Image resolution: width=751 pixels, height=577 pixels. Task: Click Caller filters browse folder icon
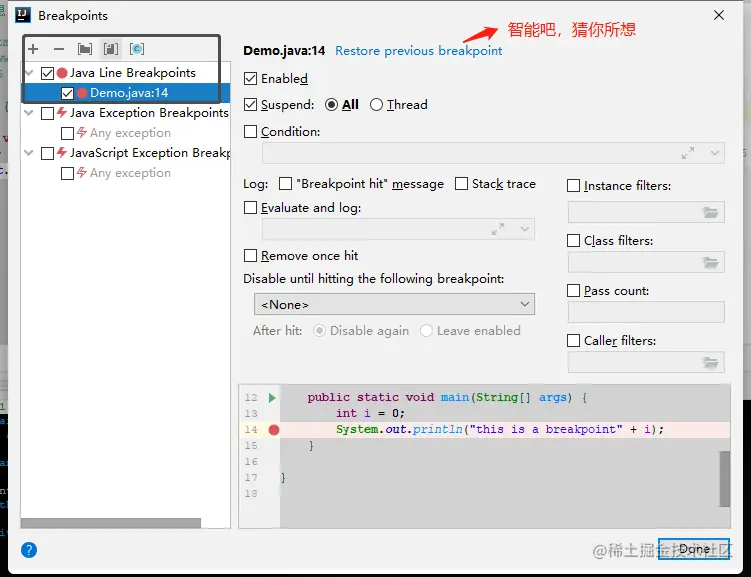710,363
